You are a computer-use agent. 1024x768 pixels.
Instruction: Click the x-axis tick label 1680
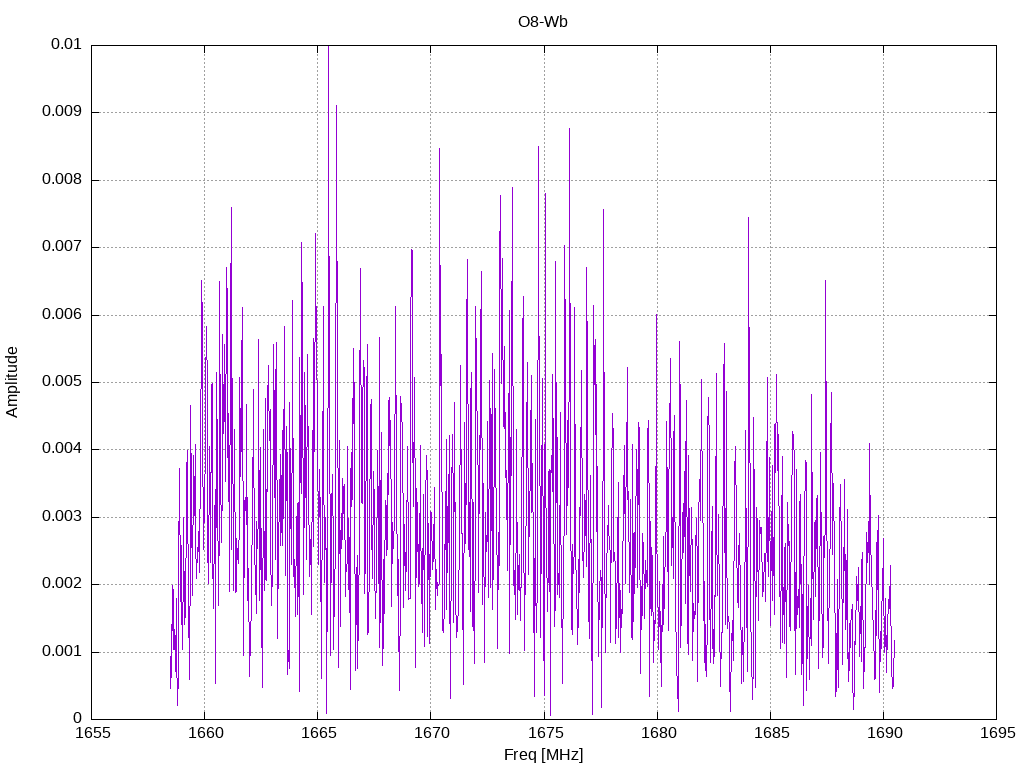coord(658,733)
